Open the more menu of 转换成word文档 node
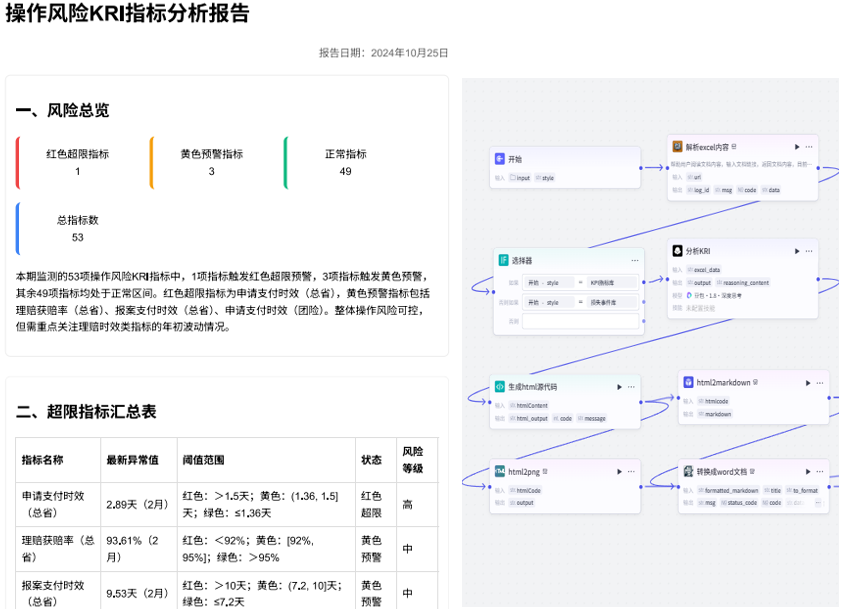845x609 pixels. tap(820, 472)
